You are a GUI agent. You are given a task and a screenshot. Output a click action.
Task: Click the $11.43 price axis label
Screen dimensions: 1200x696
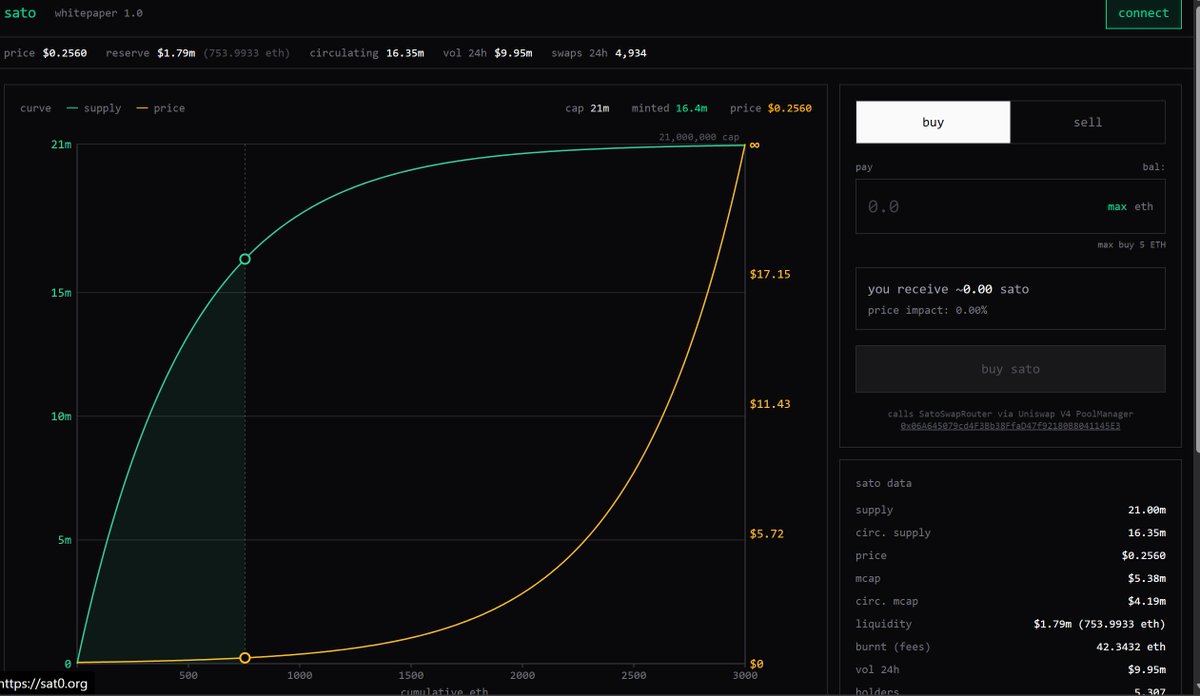(770, 404)
